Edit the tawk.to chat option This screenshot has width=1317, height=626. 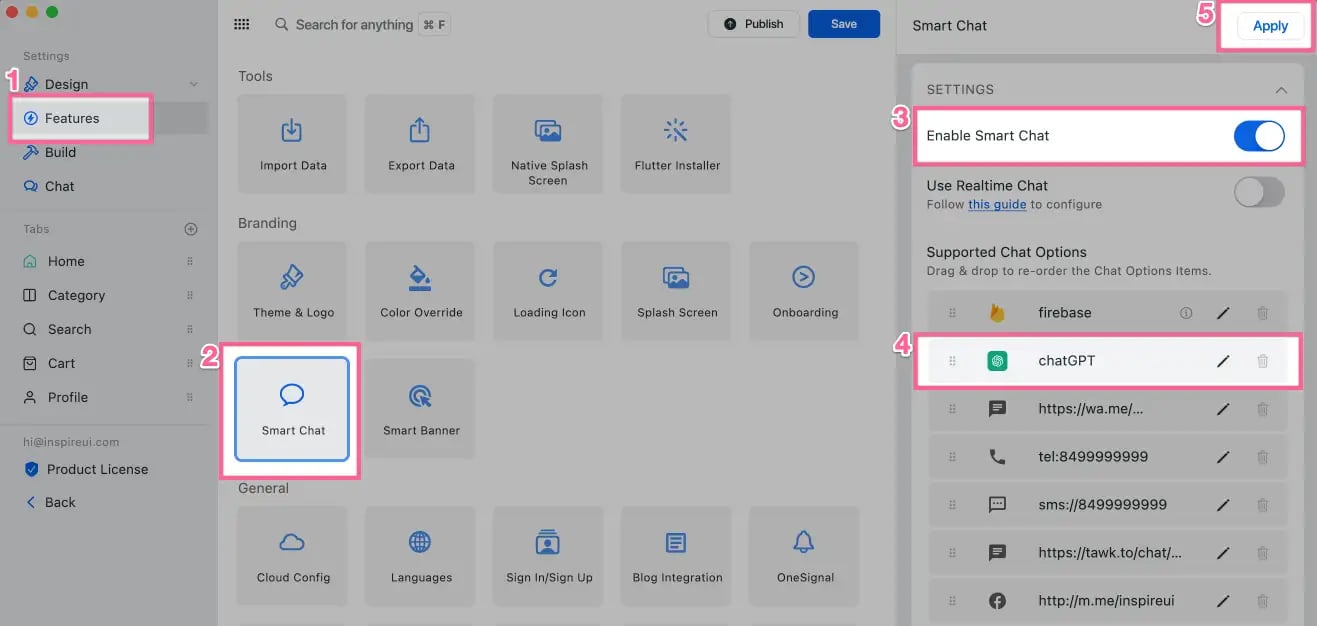click(1222, 553)
